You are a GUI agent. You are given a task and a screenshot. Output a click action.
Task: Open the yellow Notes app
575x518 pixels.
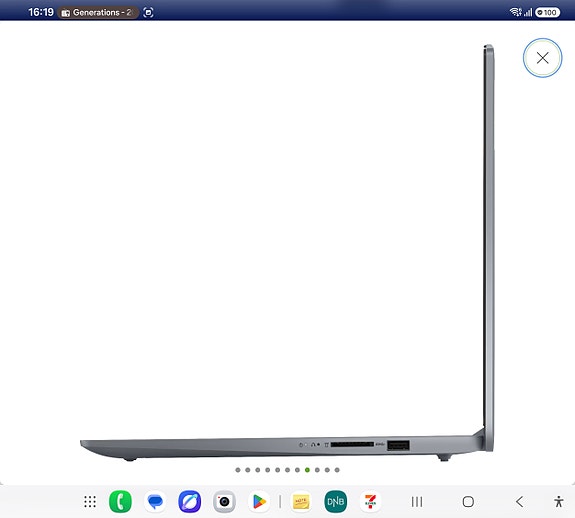tap(301, 502)
